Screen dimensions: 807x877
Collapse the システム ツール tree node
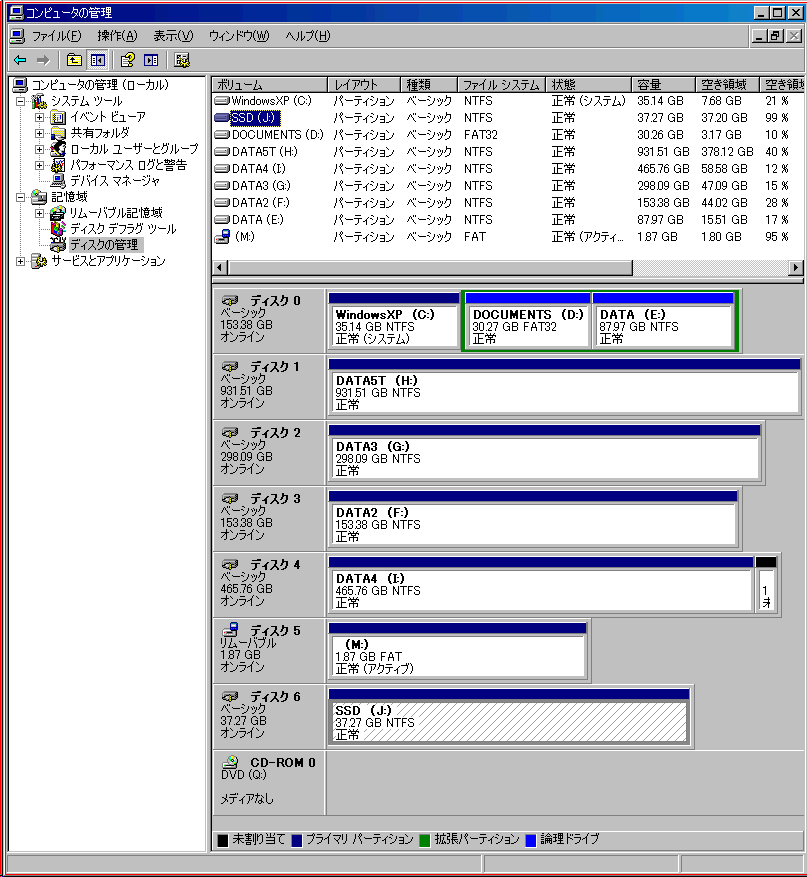[21, 101]
